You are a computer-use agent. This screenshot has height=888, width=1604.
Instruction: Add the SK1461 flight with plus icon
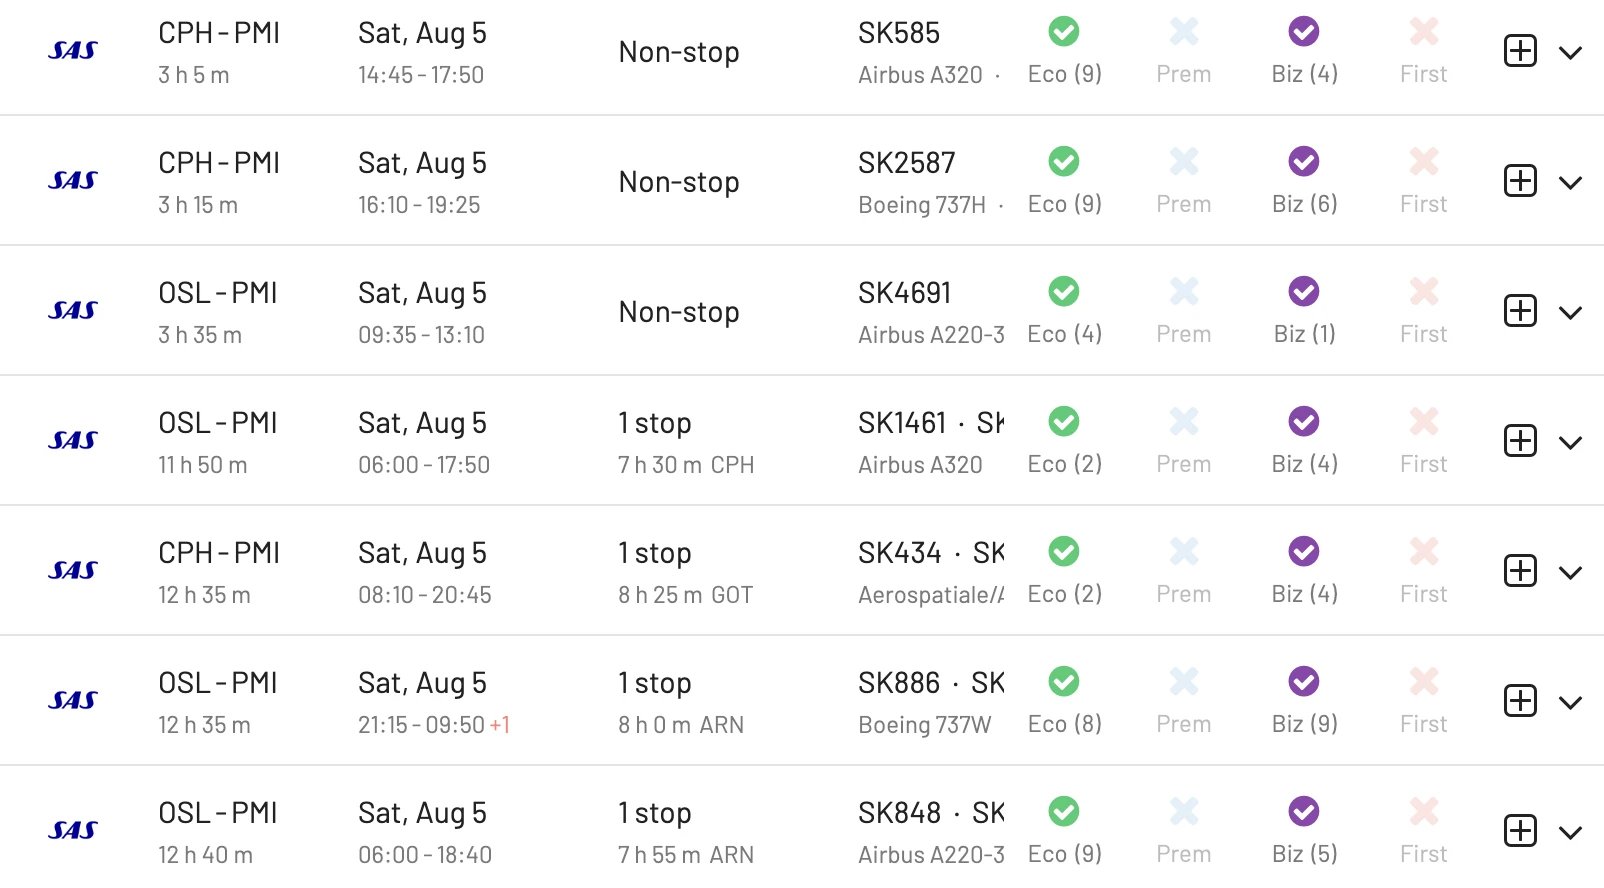pyautogui.click(x=1520, y=441)
